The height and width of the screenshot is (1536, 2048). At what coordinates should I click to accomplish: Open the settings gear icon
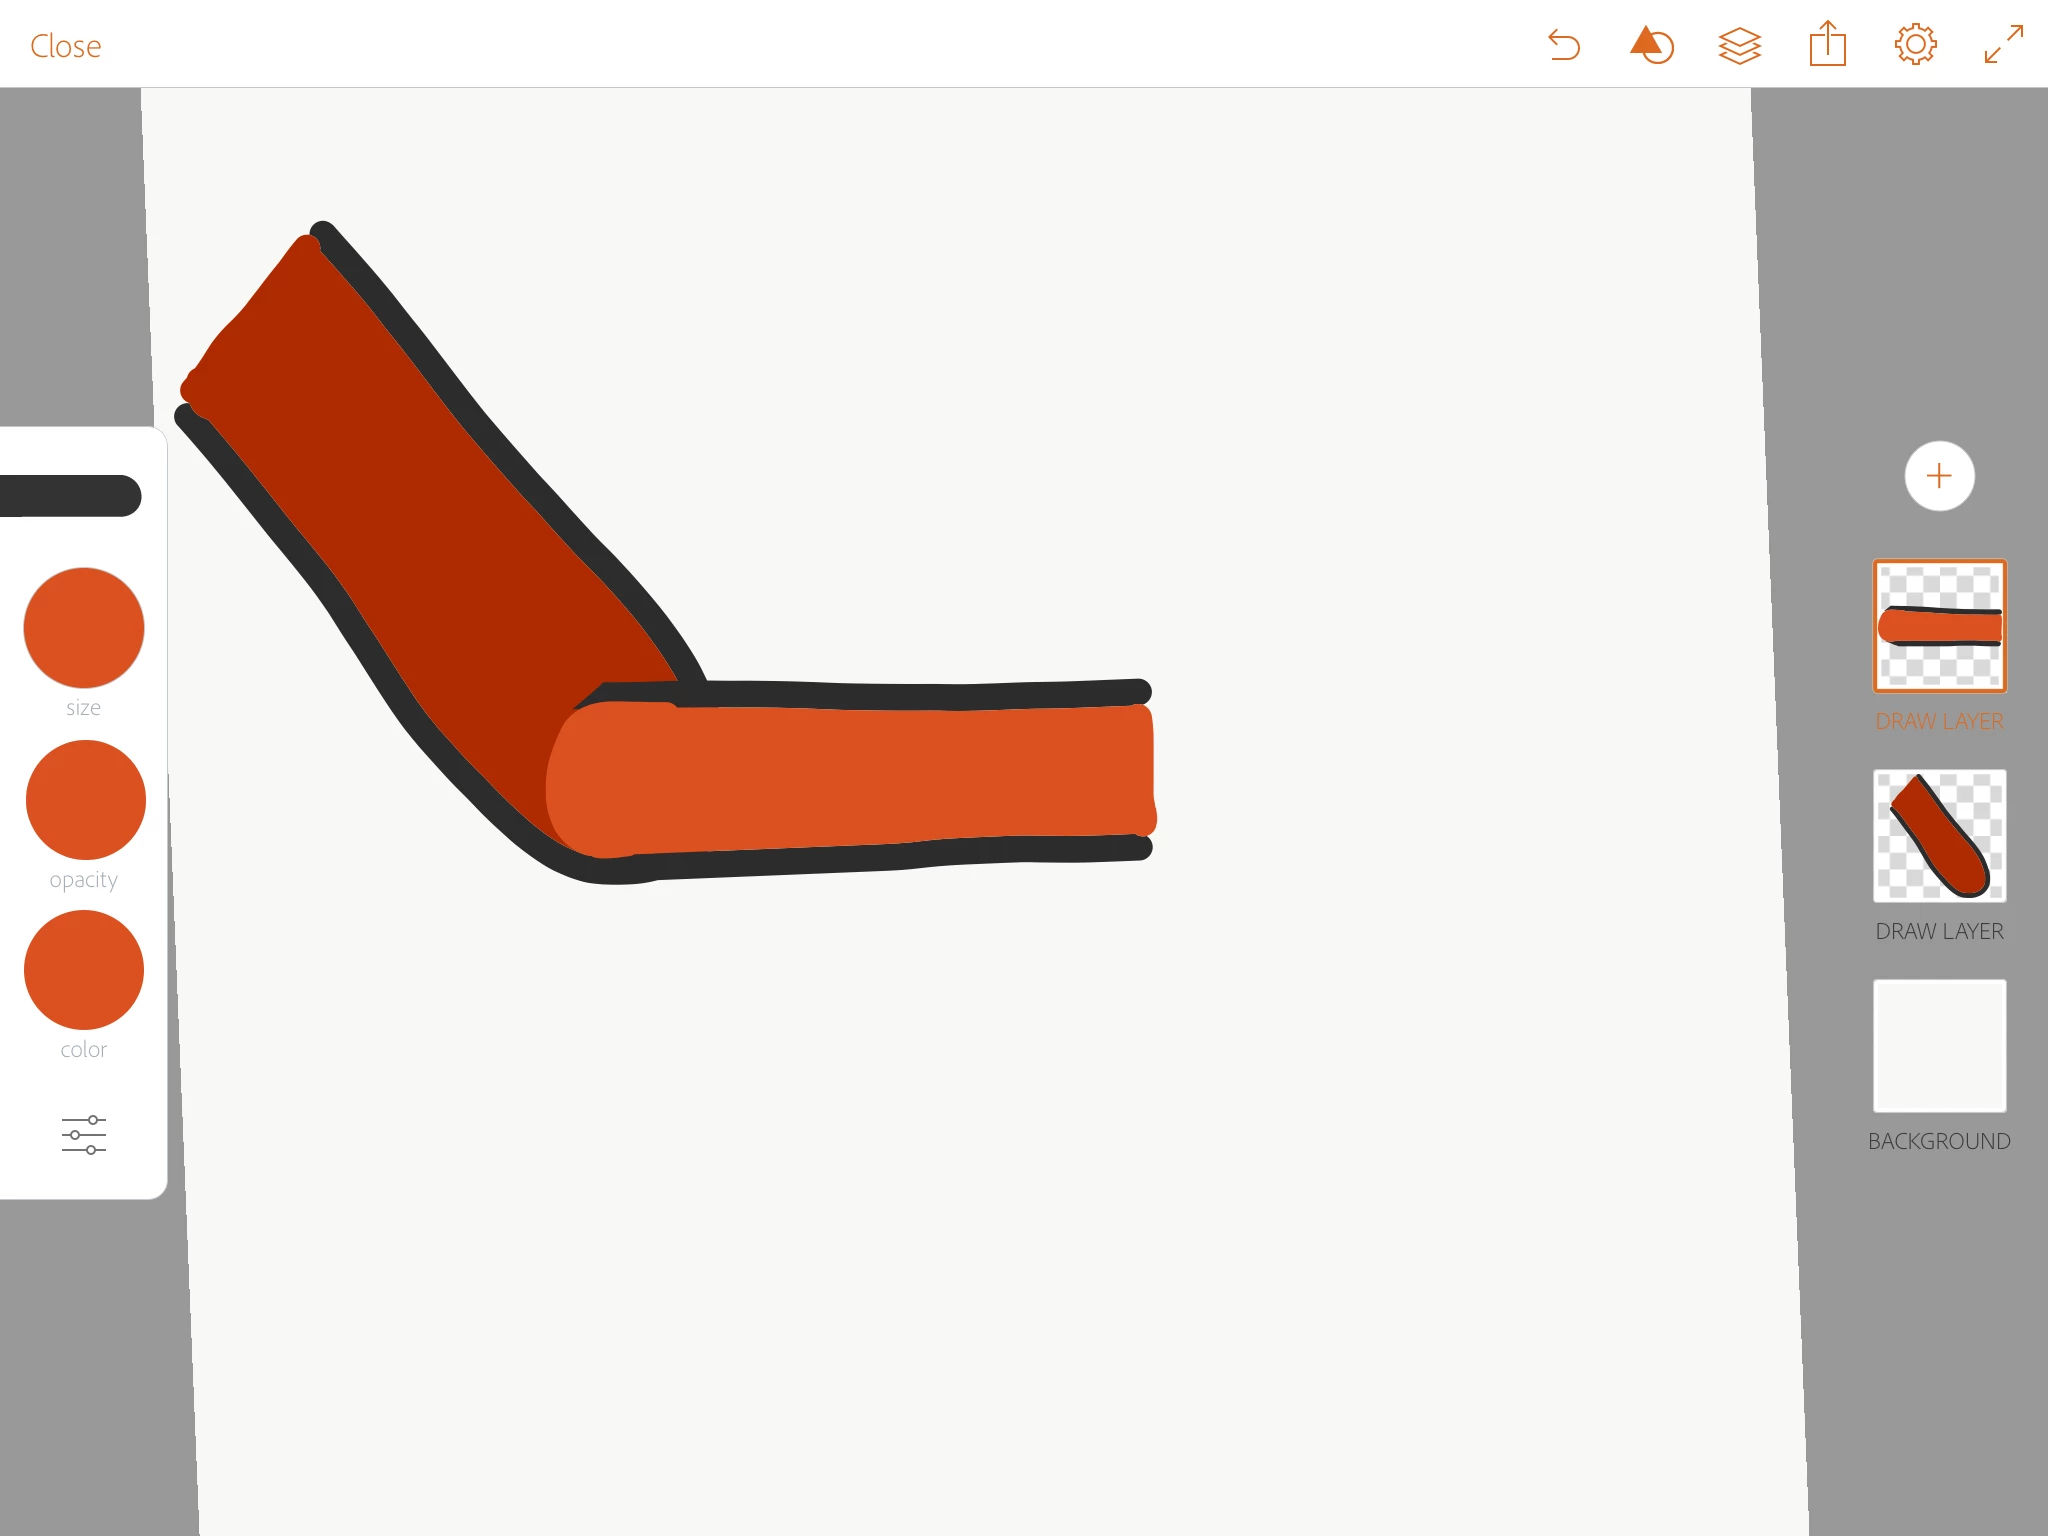point(1915,46)
